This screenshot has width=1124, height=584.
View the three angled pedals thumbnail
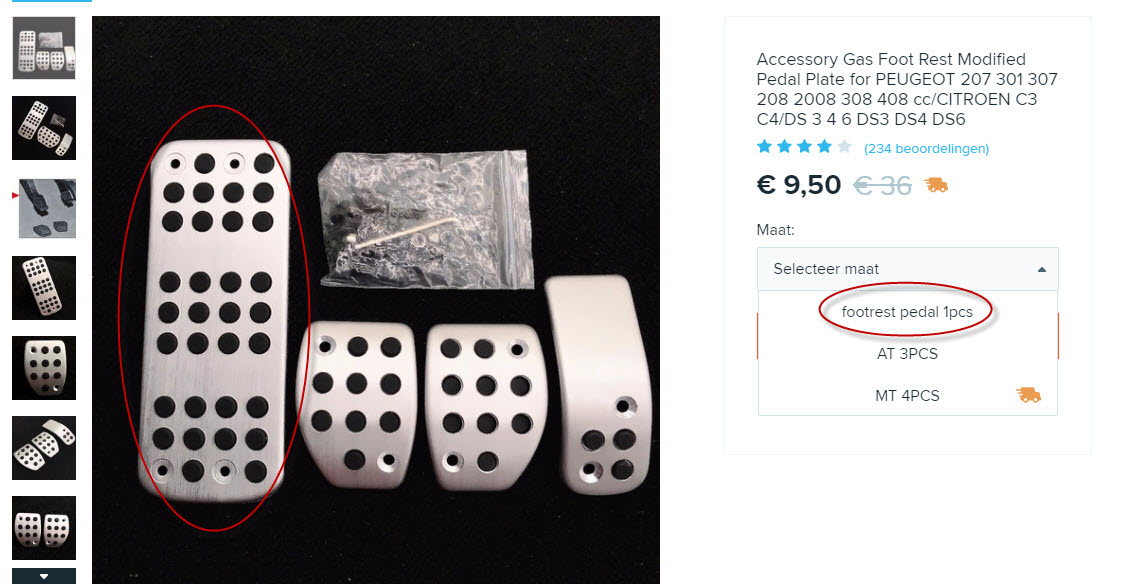click(x=44, y=448)
